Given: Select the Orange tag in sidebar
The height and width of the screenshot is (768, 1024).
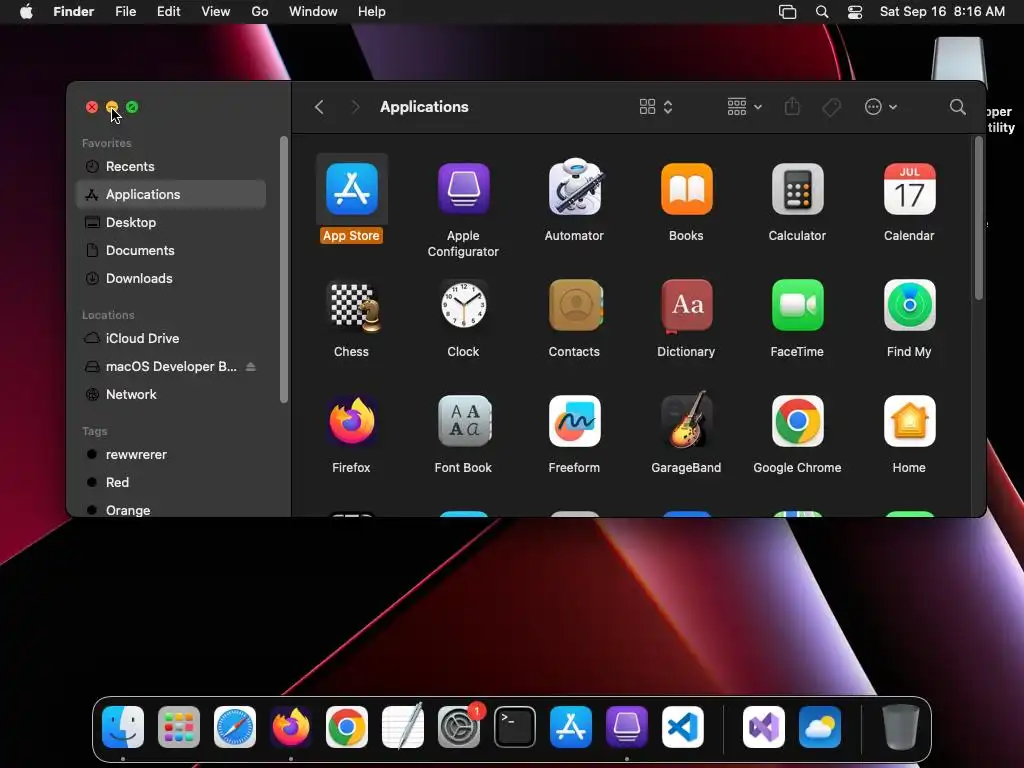Looking at the screenshot, I should 171,510.
